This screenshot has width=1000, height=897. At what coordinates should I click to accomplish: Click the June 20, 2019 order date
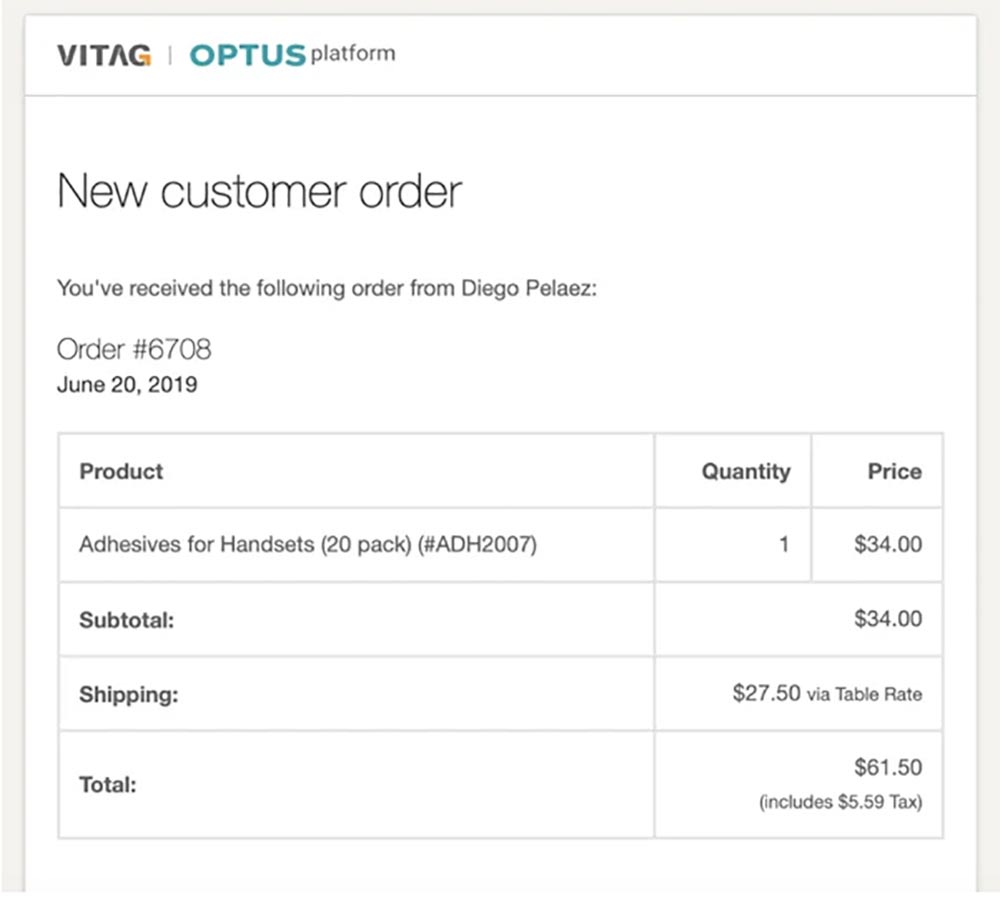pyautogui.click(x=127, y=384)
